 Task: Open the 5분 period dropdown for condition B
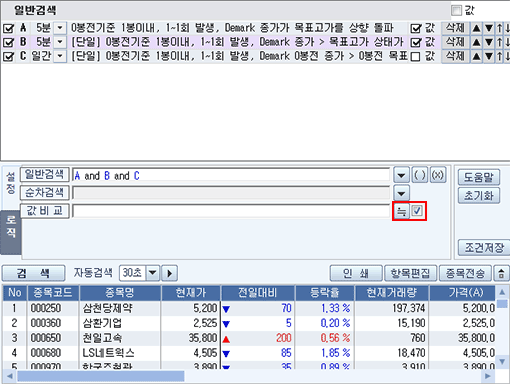click(x=60, y=42)
